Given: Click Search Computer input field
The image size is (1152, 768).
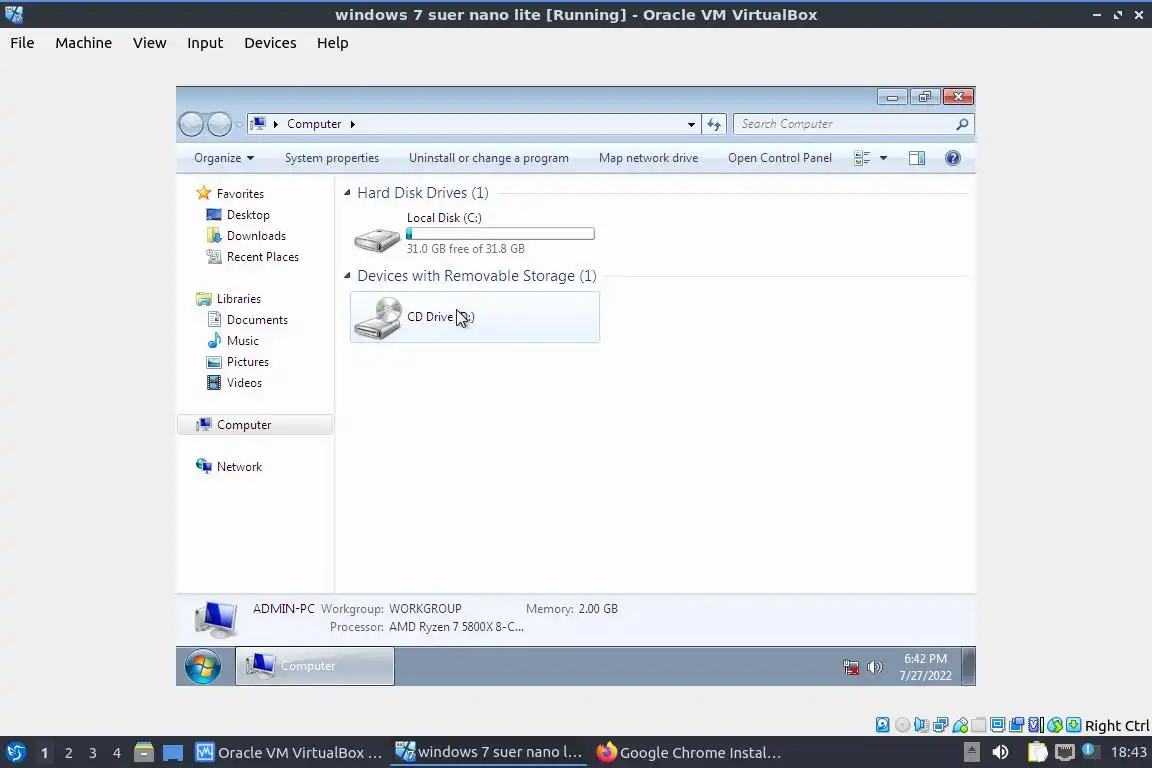Looking at the screenshot, I should (845, 124).
